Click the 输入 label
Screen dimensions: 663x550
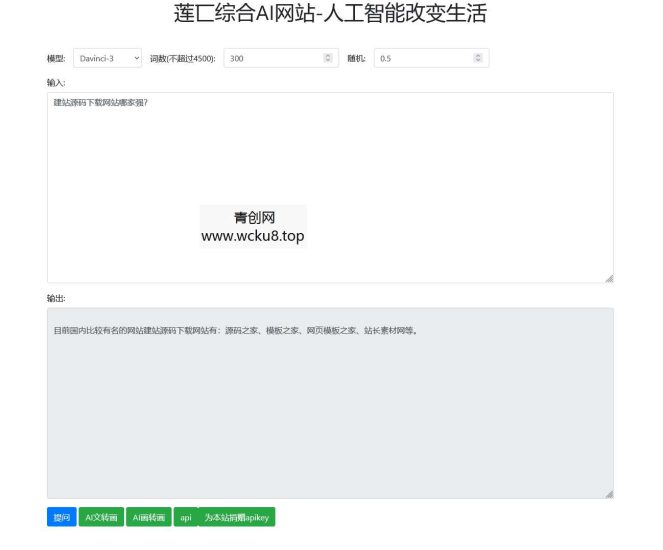(56, 82)
